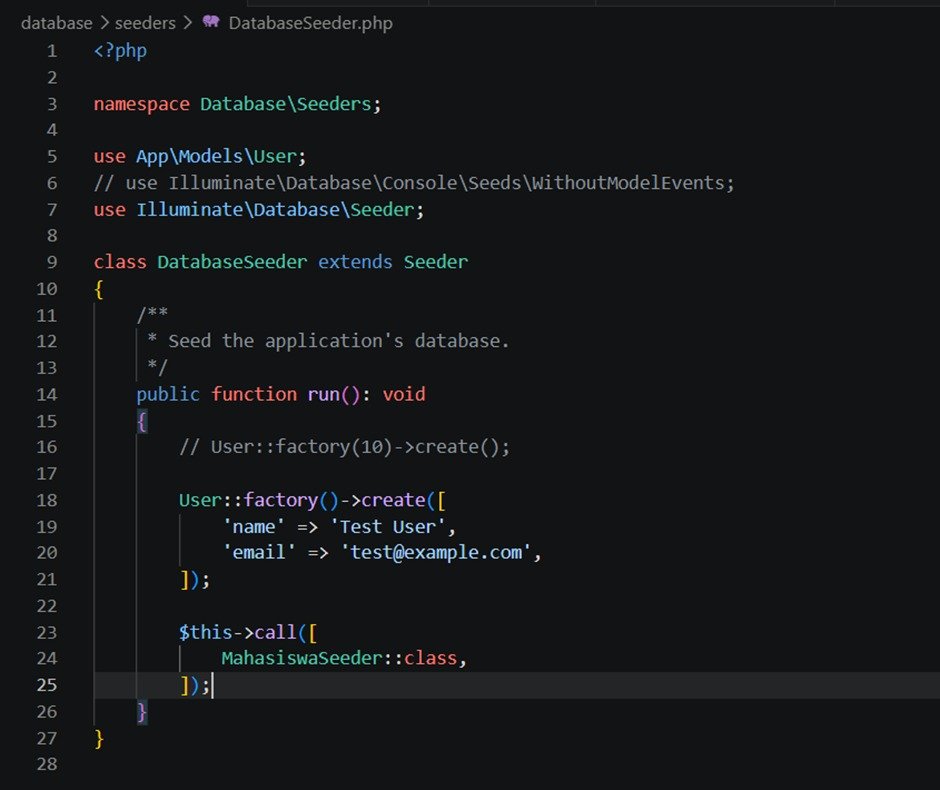The image size is (940, 790).
Task: Click 'public' keyword on line 14
Action: [168, 394]
